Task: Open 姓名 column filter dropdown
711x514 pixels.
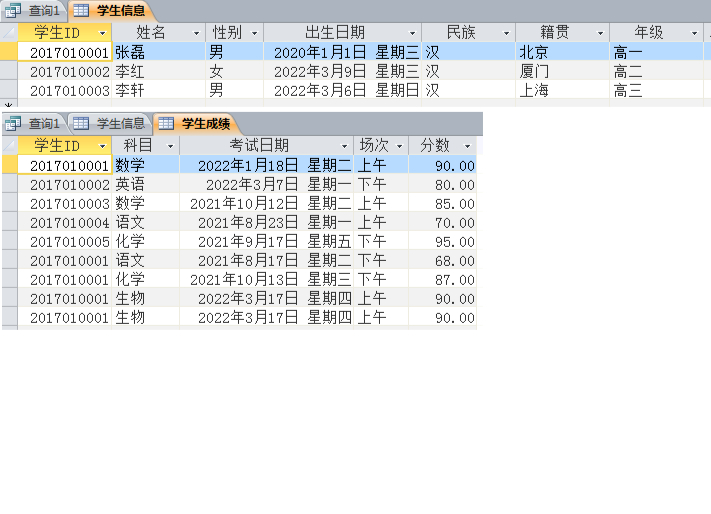Action: [196, 33]
